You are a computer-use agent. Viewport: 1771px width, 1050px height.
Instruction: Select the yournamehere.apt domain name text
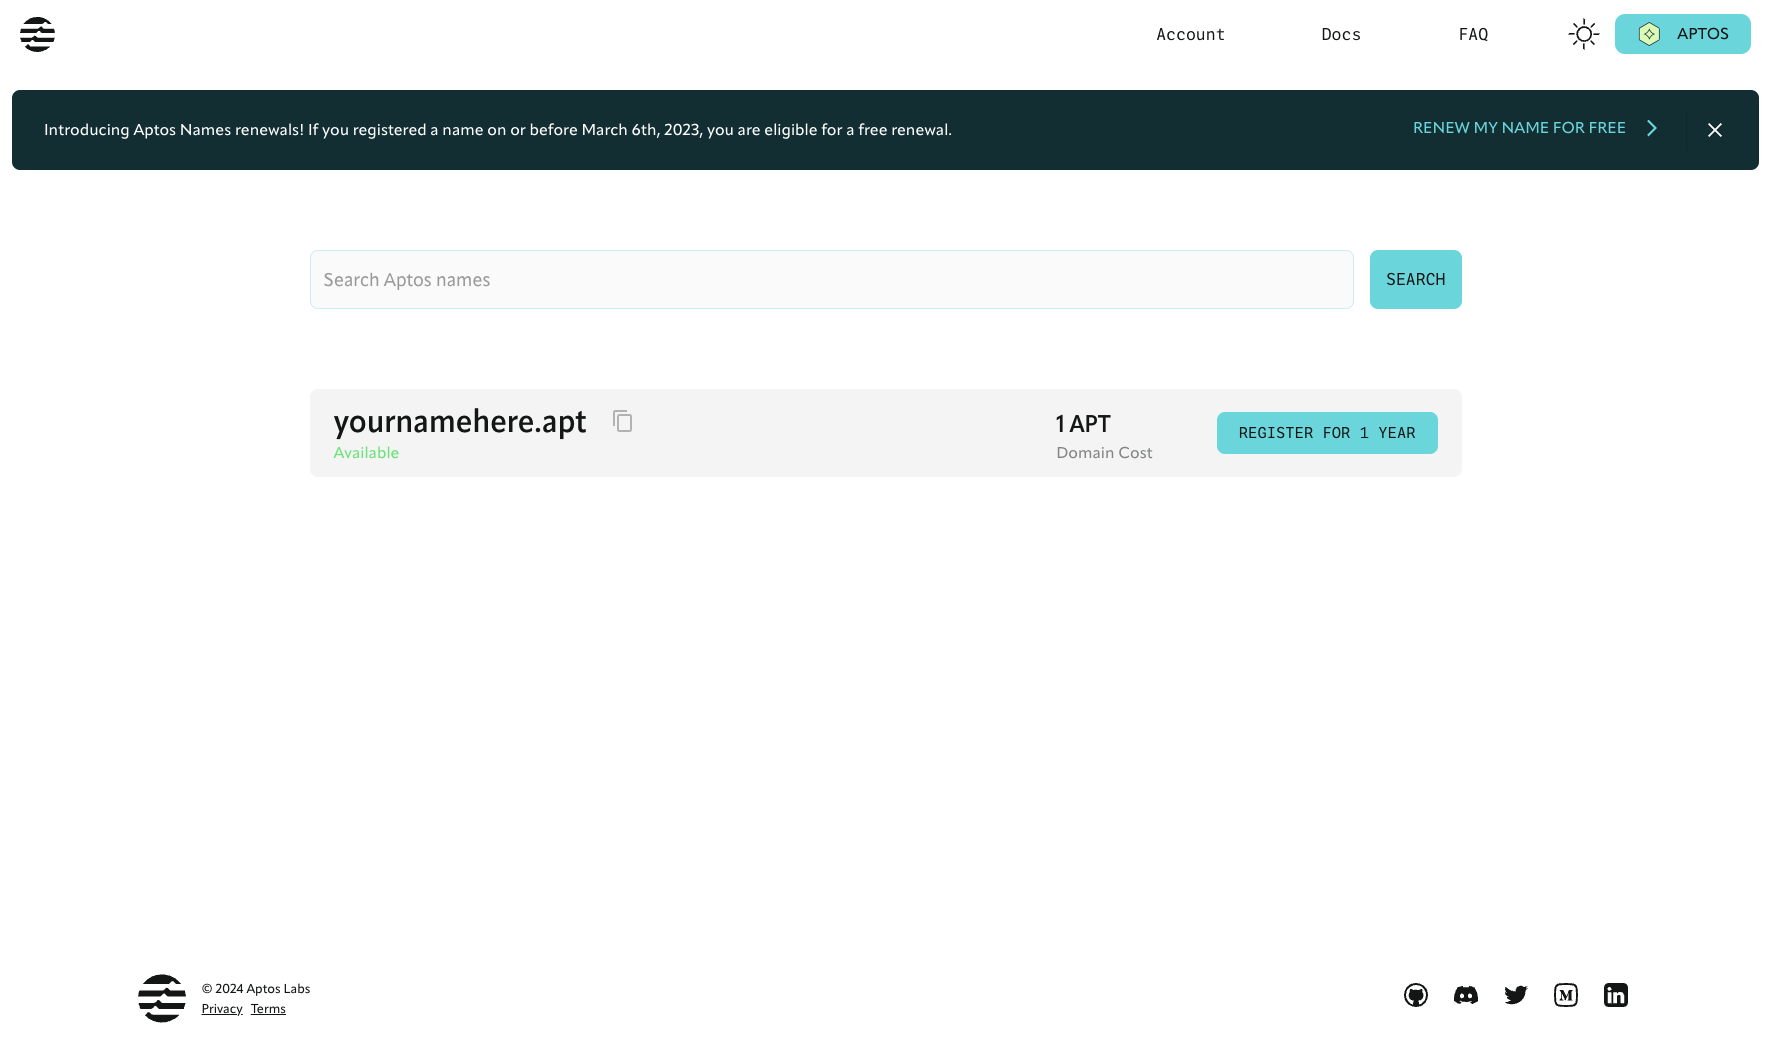[x=460, y=422]
